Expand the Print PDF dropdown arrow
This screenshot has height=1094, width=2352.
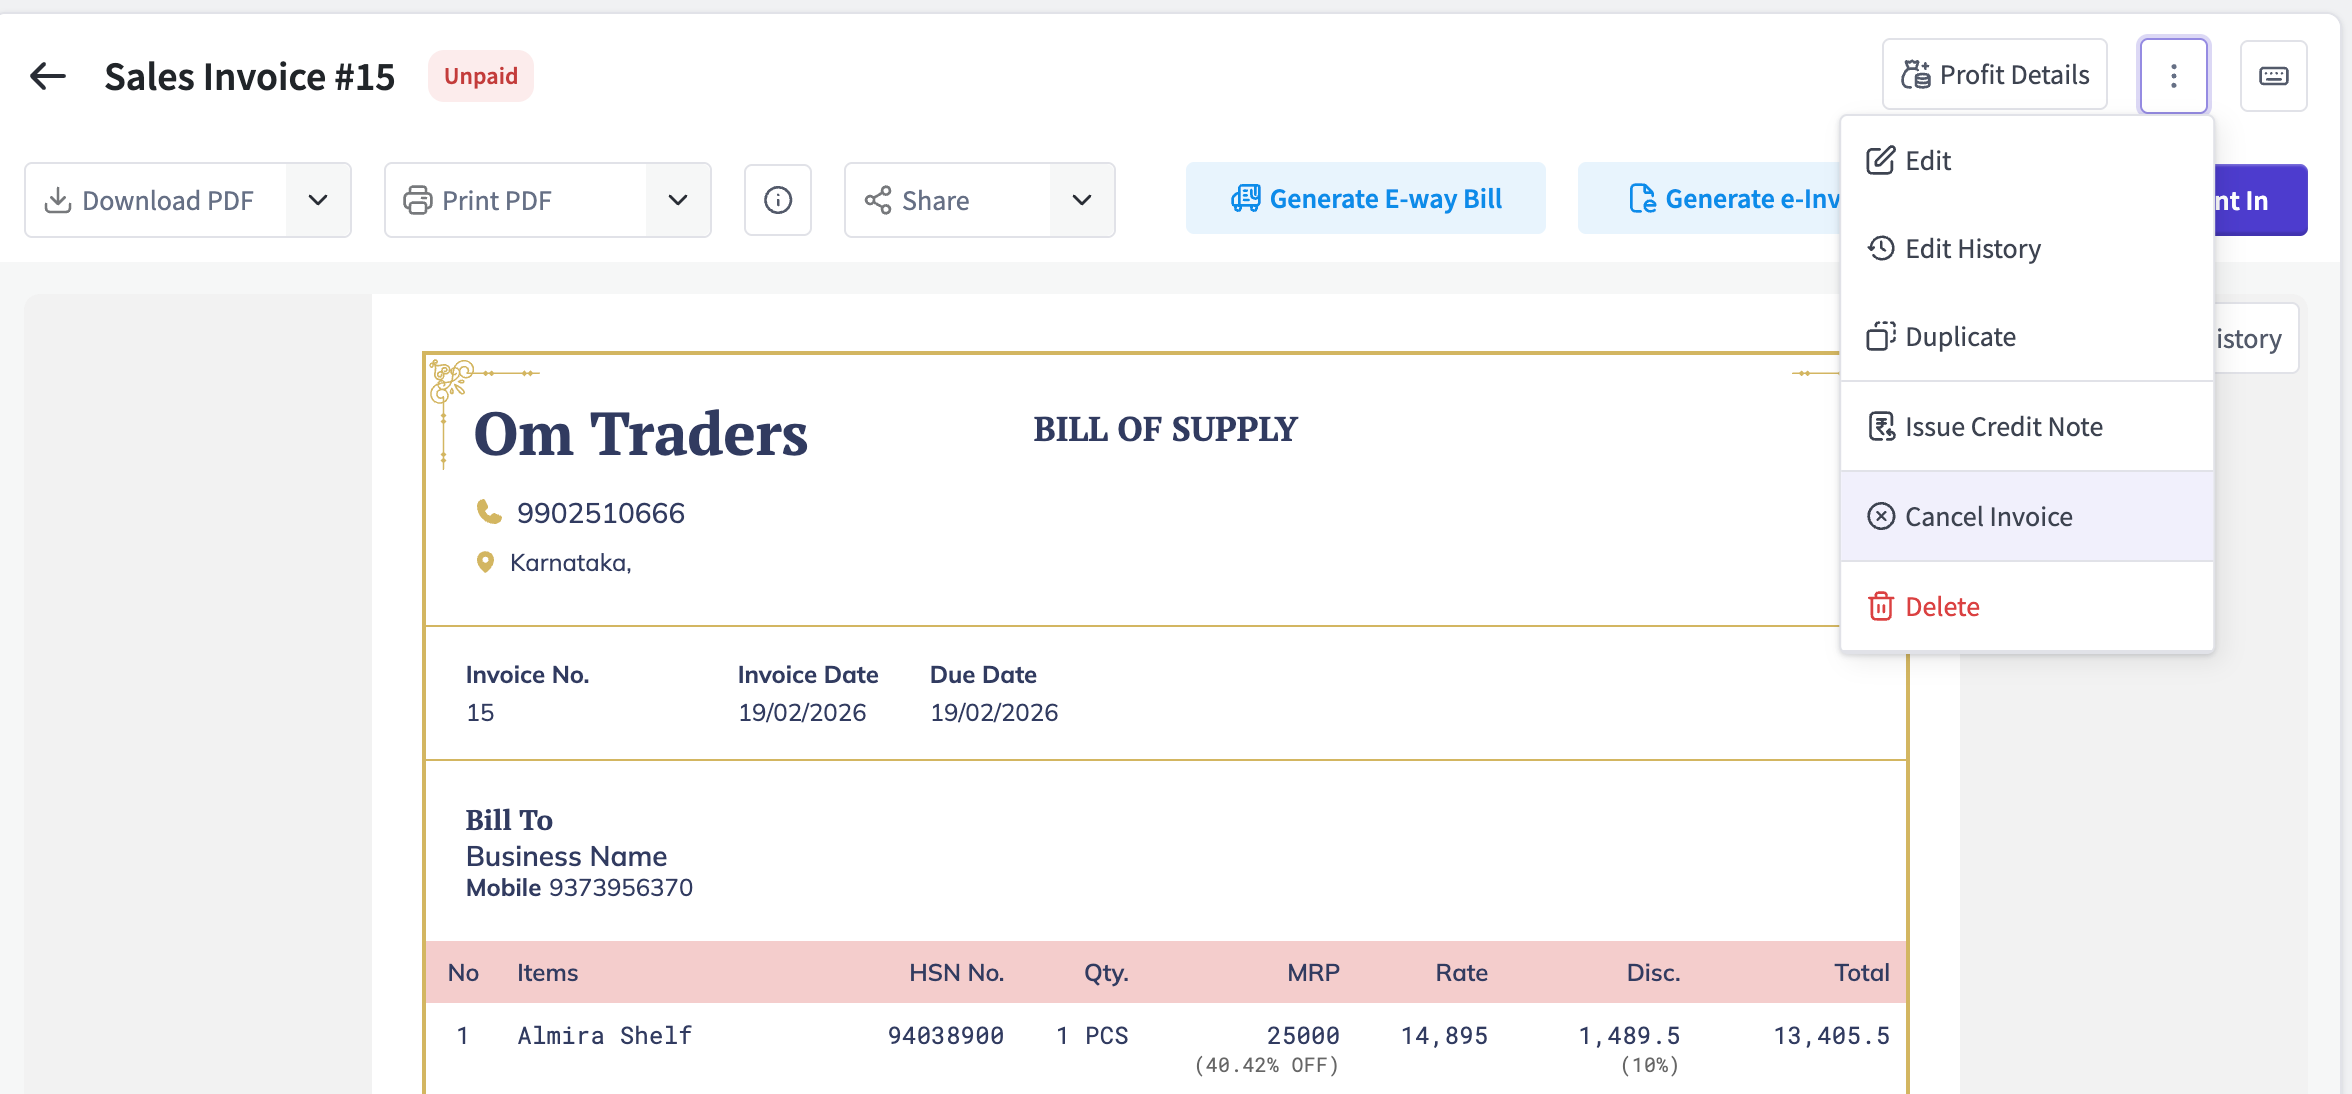tap(678, 200)
